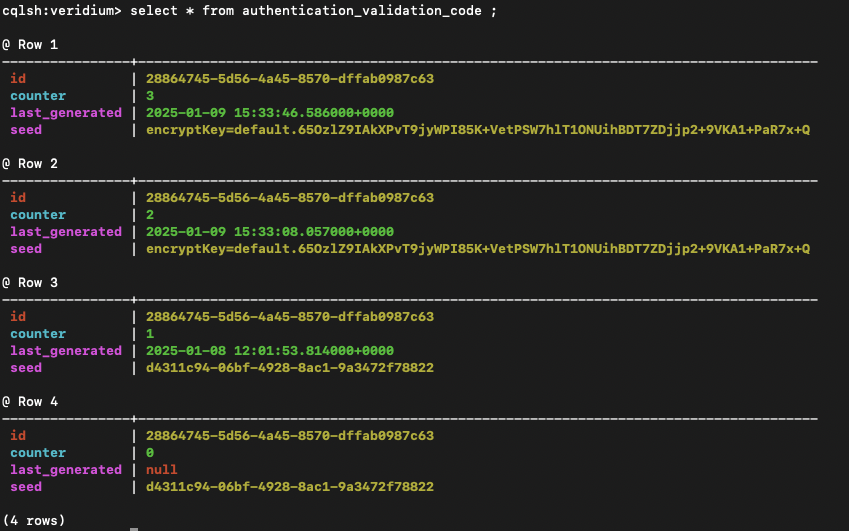Click counter value 1 in Row 3

click(150, 333)
